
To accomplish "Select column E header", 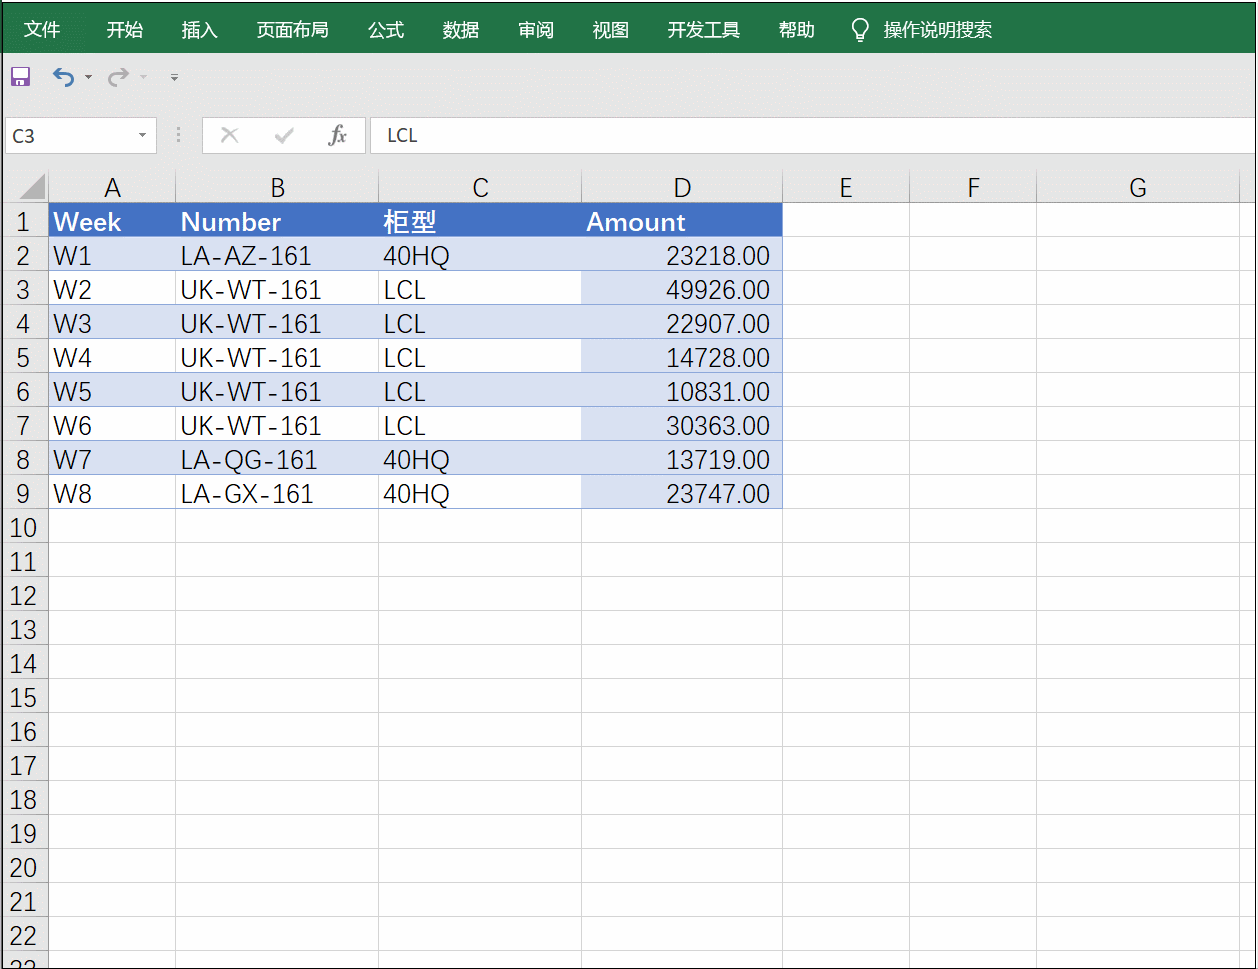I will (x=846, y=187).
